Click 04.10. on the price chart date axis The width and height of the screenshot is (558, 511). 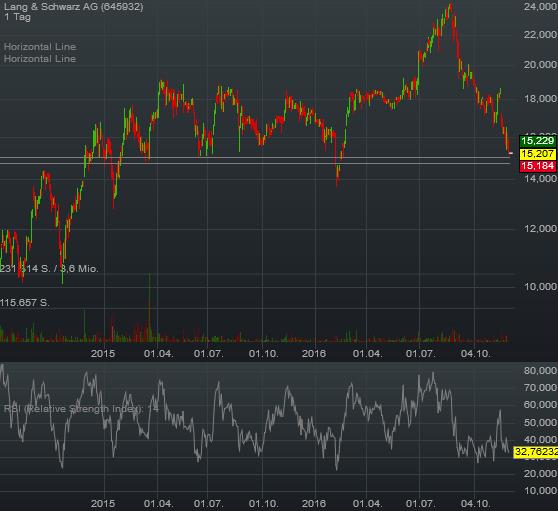pyautogui.click(x=475, y=354)
